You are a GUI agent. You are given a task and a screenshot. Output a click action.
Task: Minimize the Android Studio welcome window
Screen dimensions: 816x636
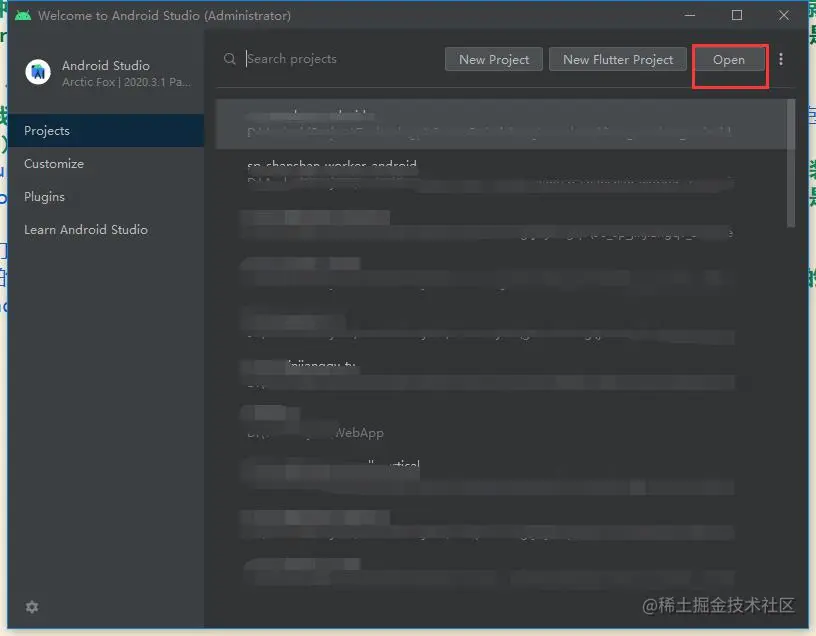coord(690,15)
